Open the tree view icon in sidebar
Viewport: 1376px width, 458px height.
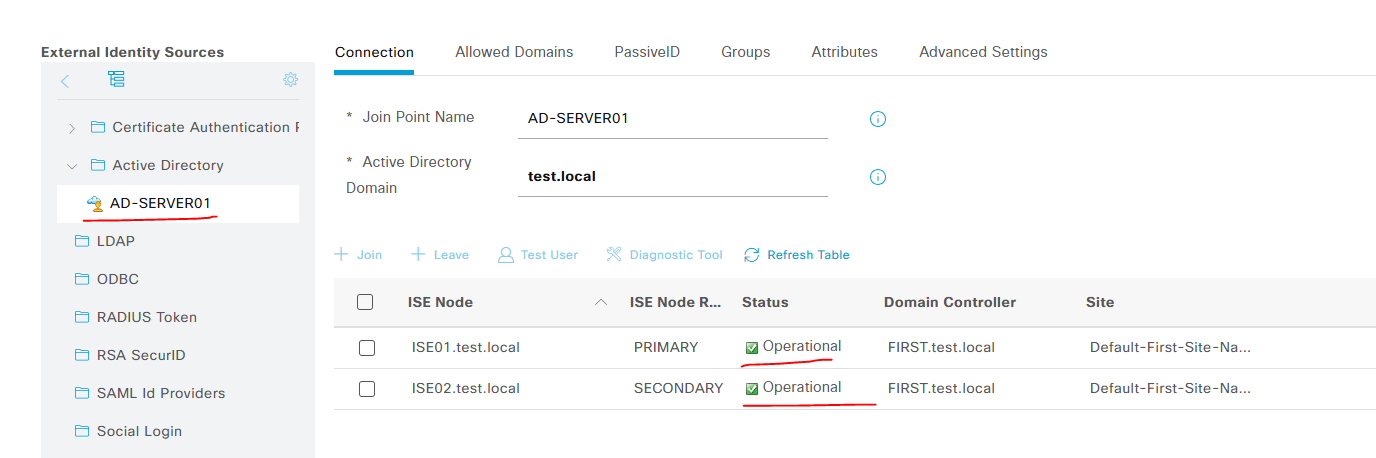click(116, 80)
